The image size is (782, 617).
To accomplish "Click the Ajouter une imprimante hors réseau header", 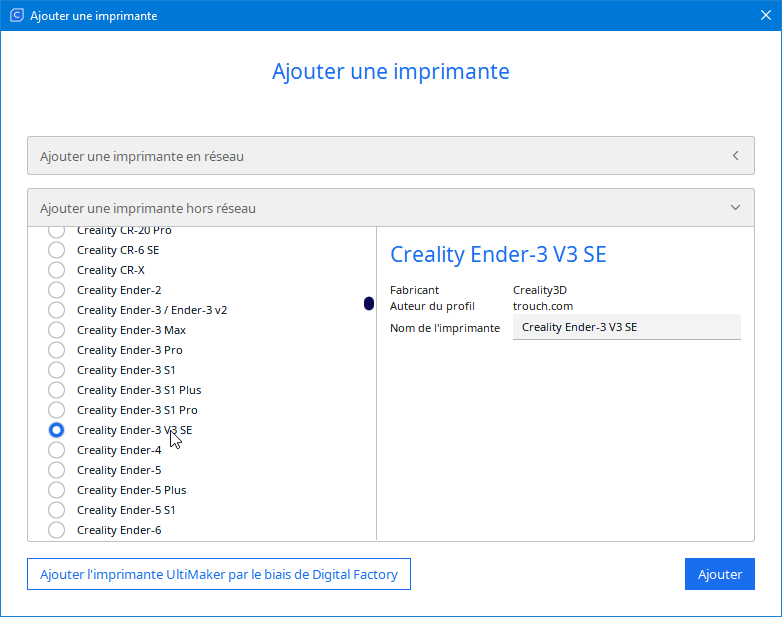I will point(391,208).
